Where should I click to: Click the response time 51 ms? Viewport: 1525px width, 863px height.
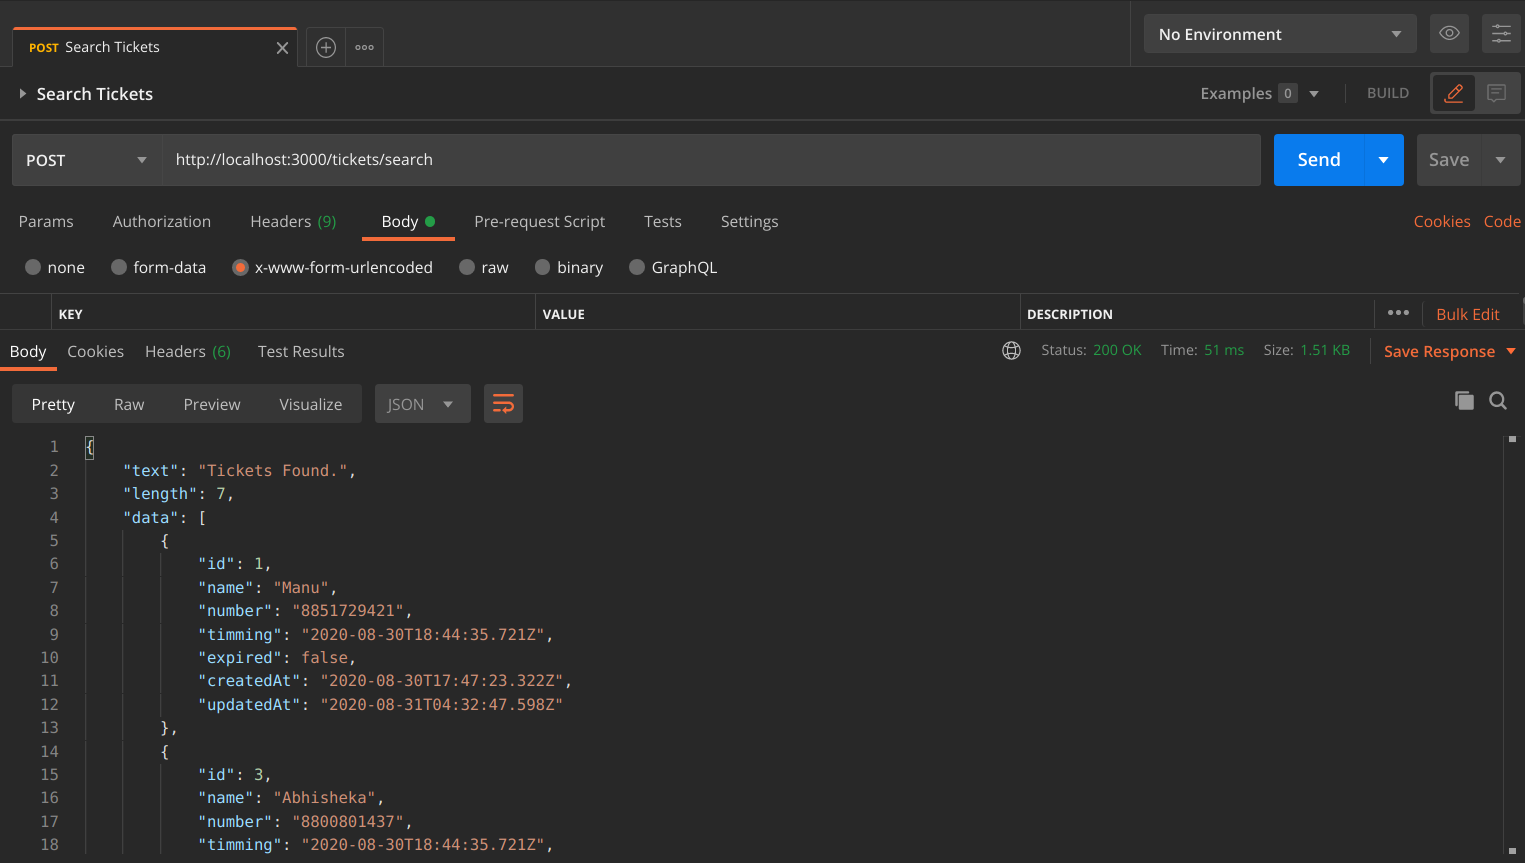[x=1224, y=350]
